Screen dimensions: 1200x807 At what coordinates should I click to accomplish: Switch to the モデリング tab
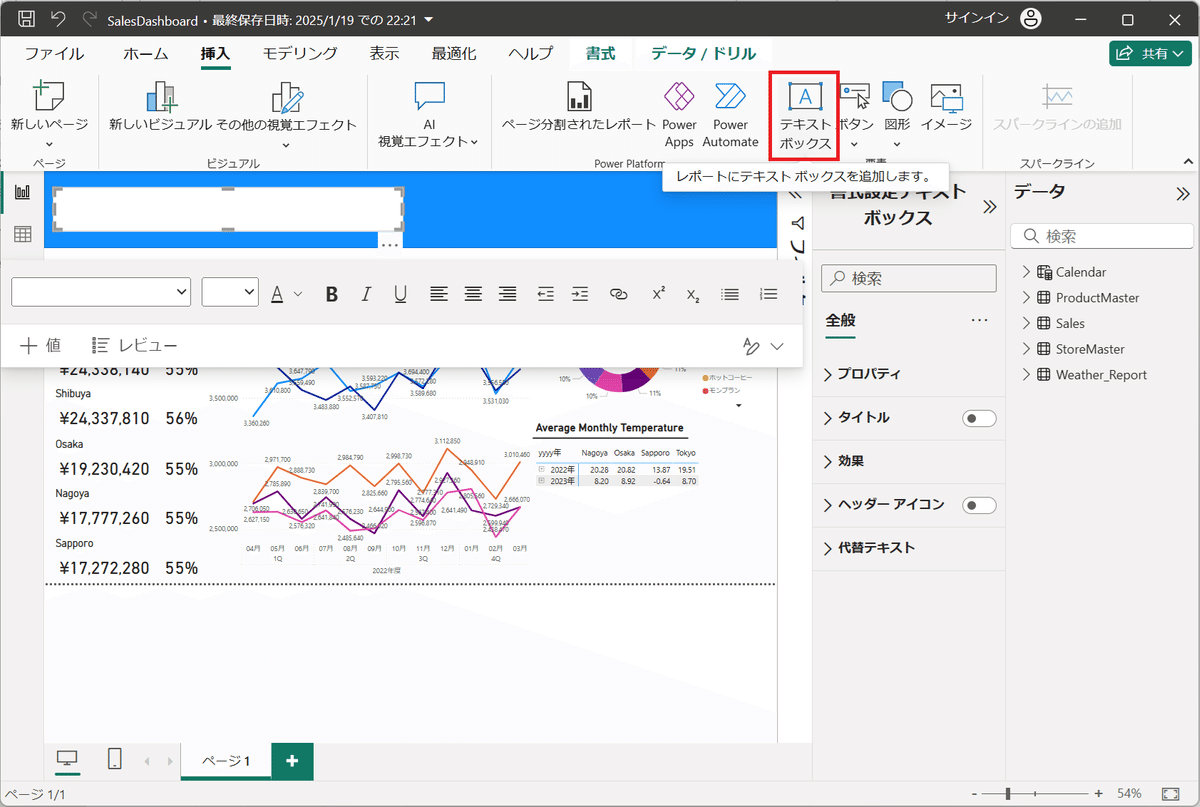300,54
